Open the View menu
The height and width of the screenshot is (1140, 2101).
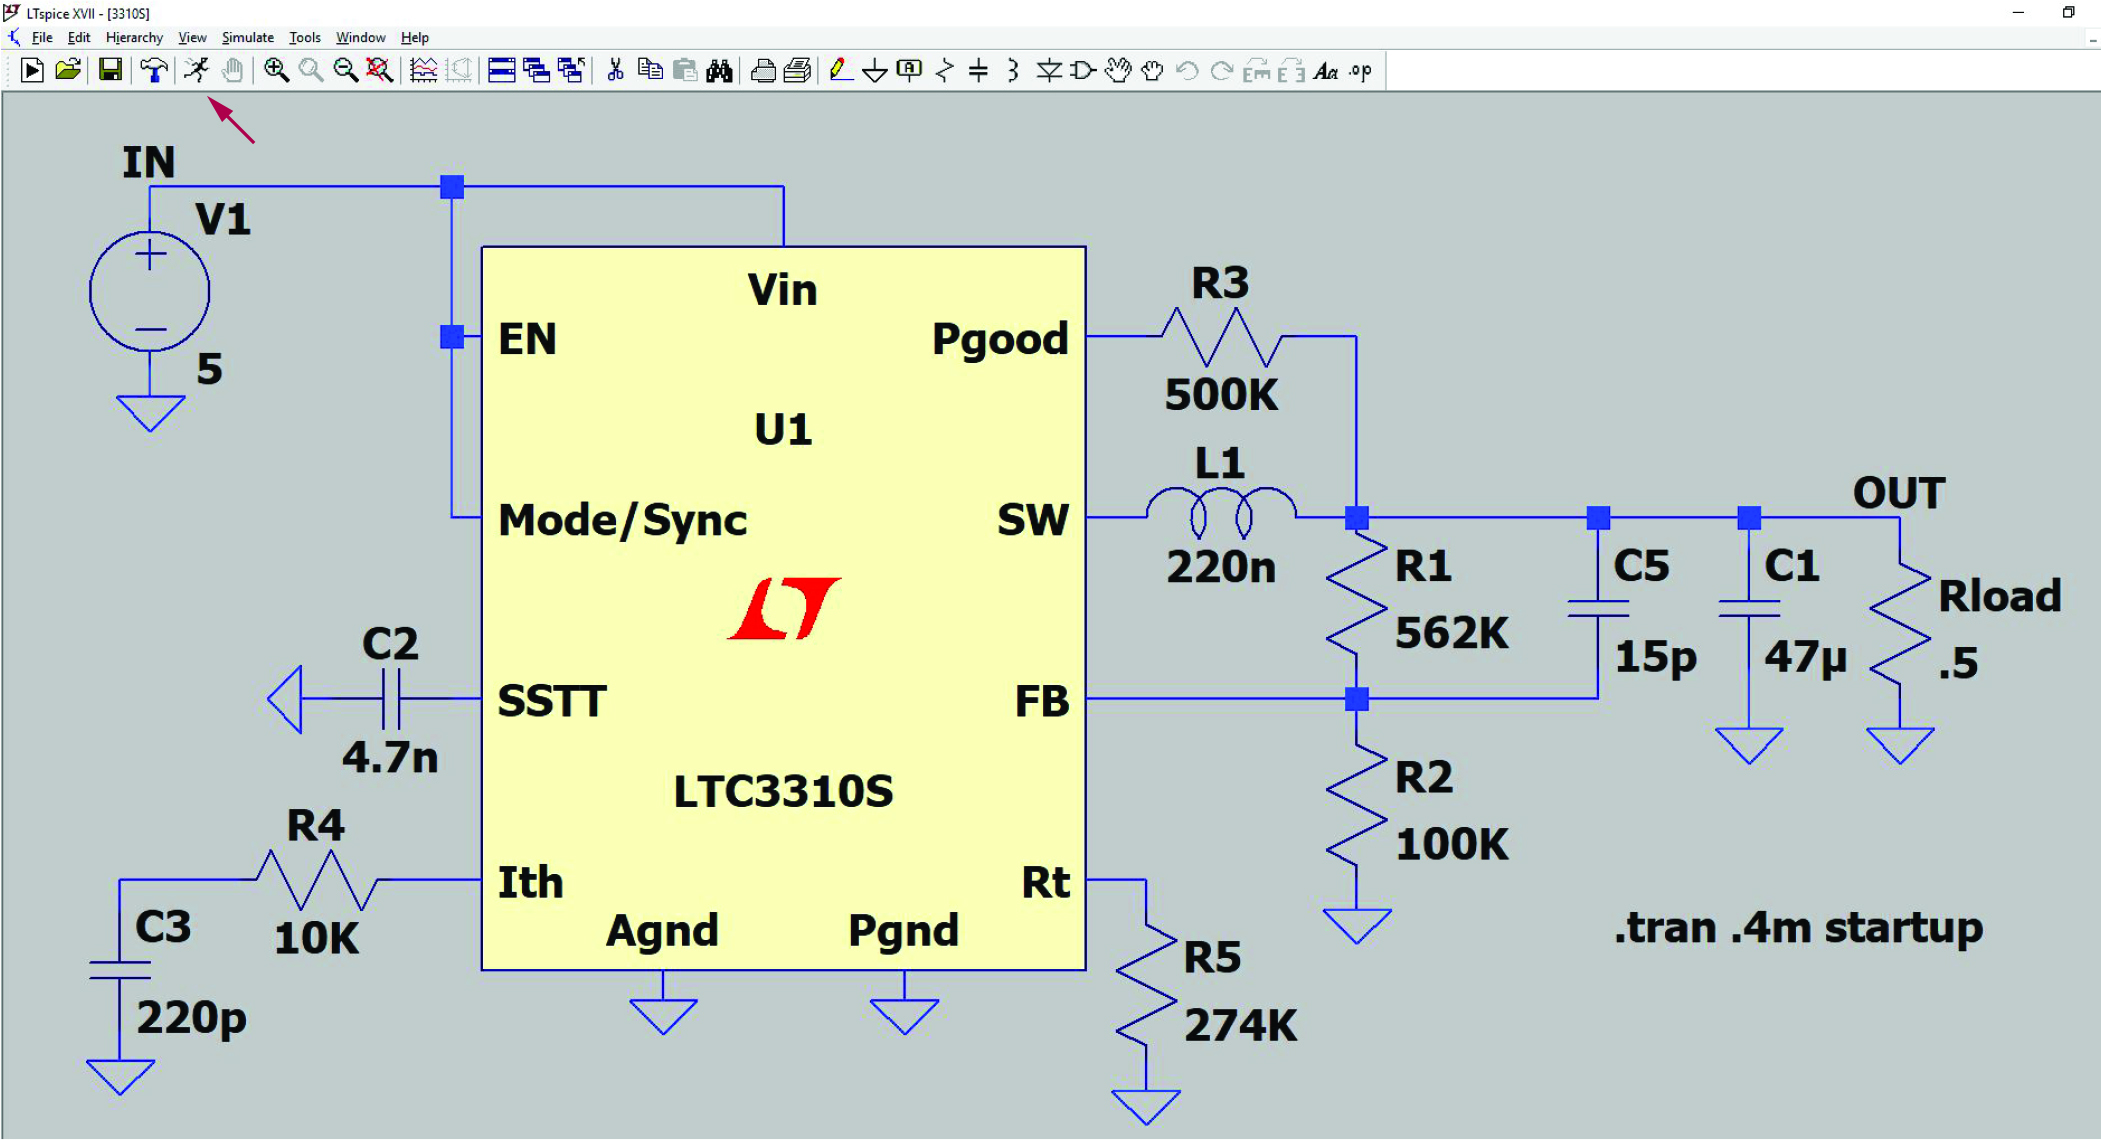pyautogui.click(x=192, y=37)
